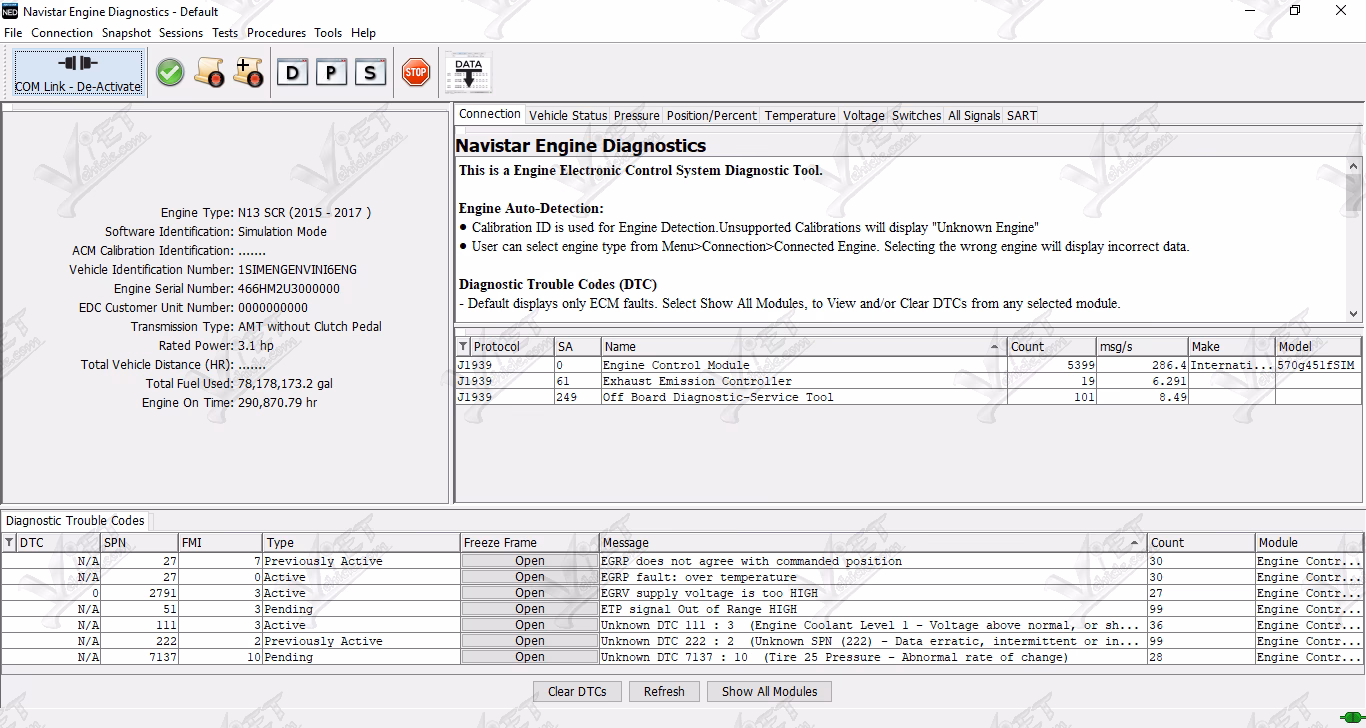Screen dimensions: 1366x728
Task: Click the new snapshot plus scroll icon
Action: (x=248, y=71)
